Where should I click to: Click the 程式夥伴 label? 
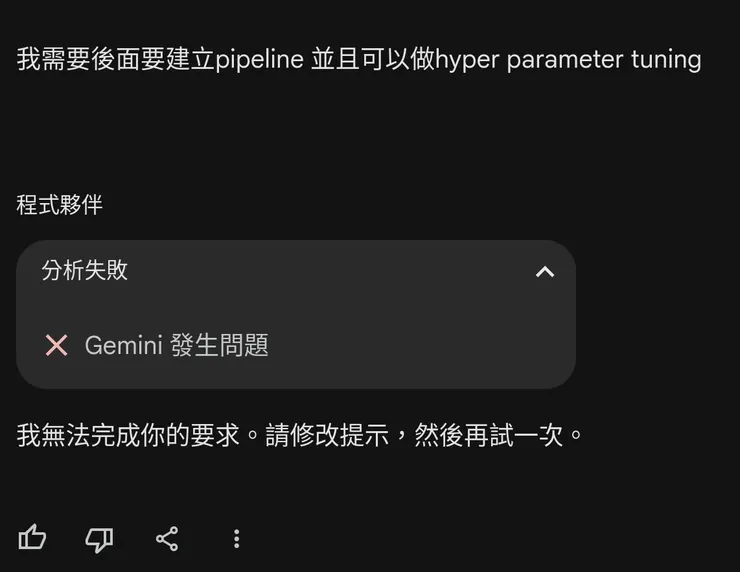coord(59,205)
